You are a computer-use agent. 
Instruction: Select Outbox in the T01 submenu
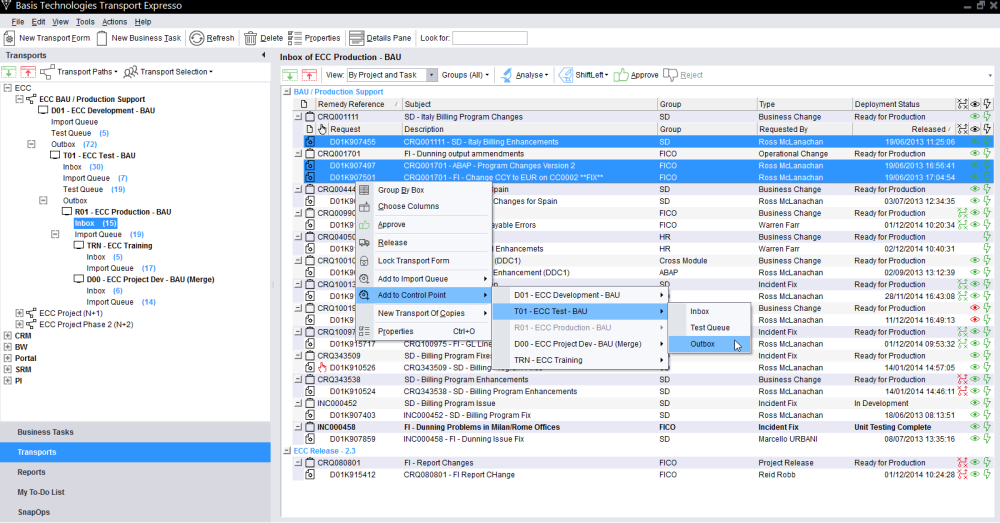pyautogui.click(x=703, y=344)
